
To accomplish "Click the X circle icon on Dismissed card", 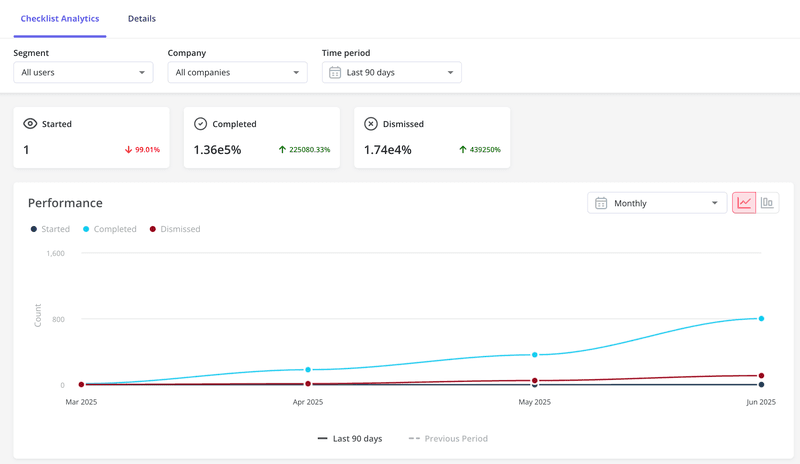I will pos(371,124).
